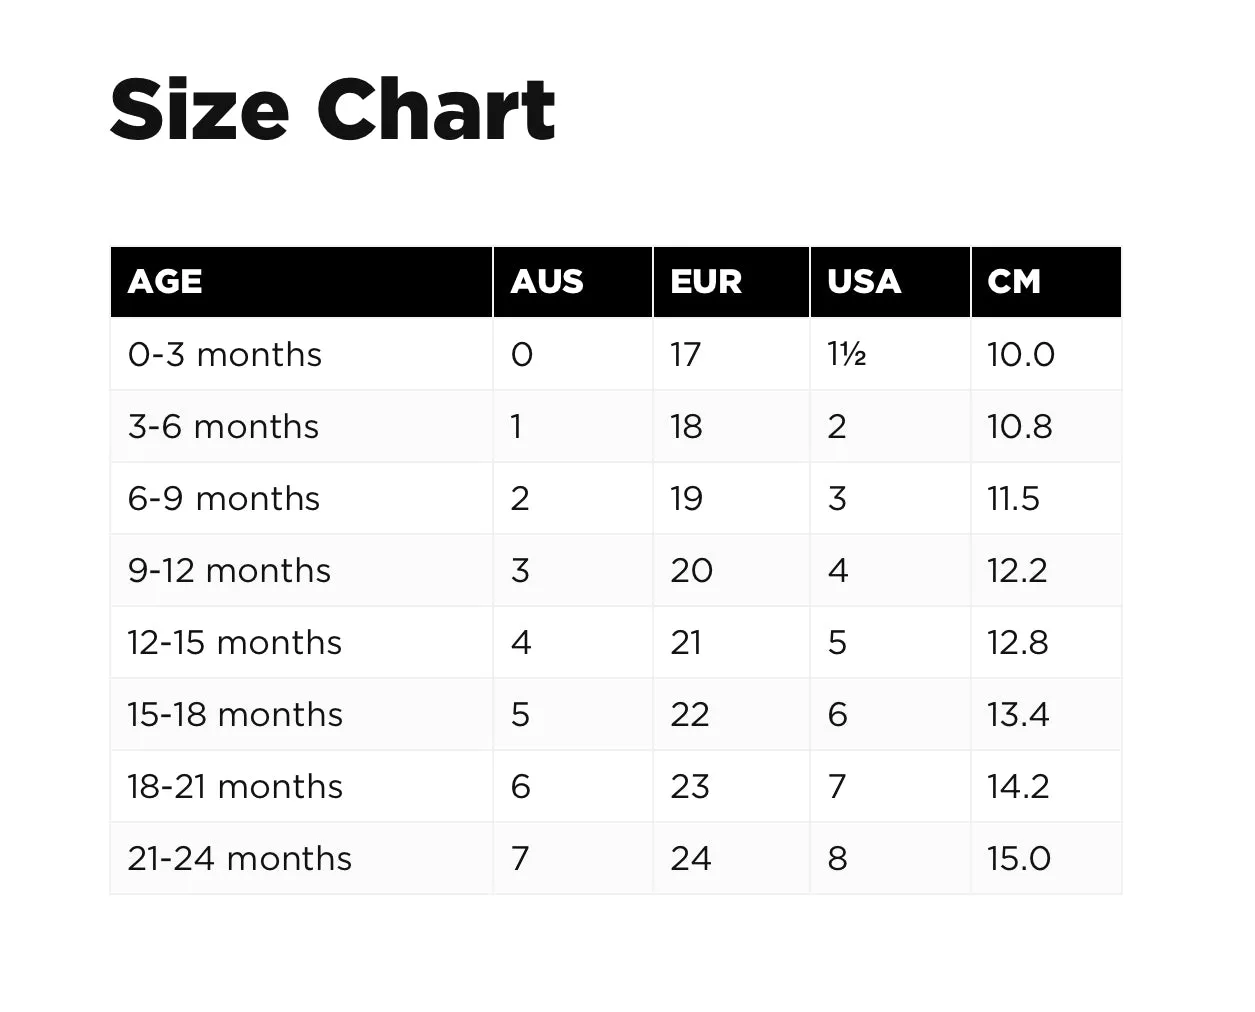Select the AUS column header
This screenshot has height=1012, width=1255.
(547, 282)
